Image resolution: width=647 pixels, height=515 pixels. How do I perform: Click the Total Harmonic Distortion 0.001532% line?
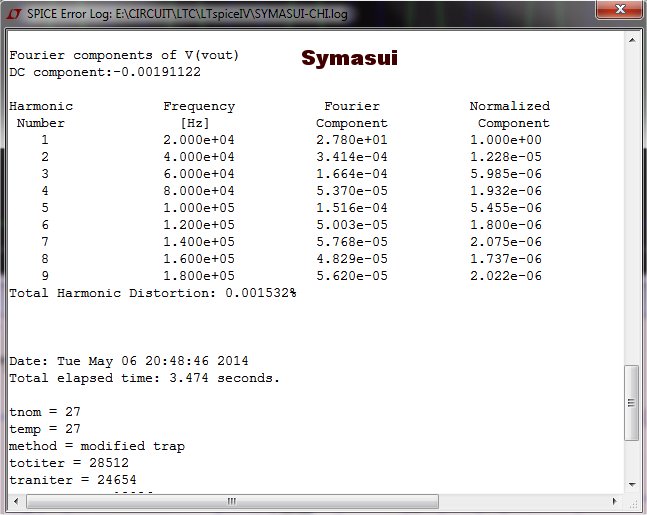pos(153,293)
